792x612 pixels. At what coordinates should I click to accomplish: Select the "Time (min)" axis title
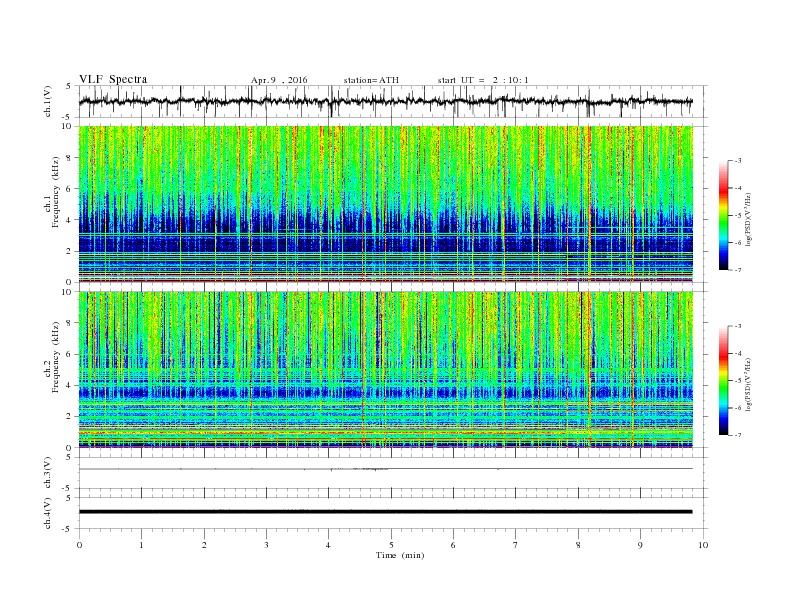pyautogui.click(x=400, y=555)
